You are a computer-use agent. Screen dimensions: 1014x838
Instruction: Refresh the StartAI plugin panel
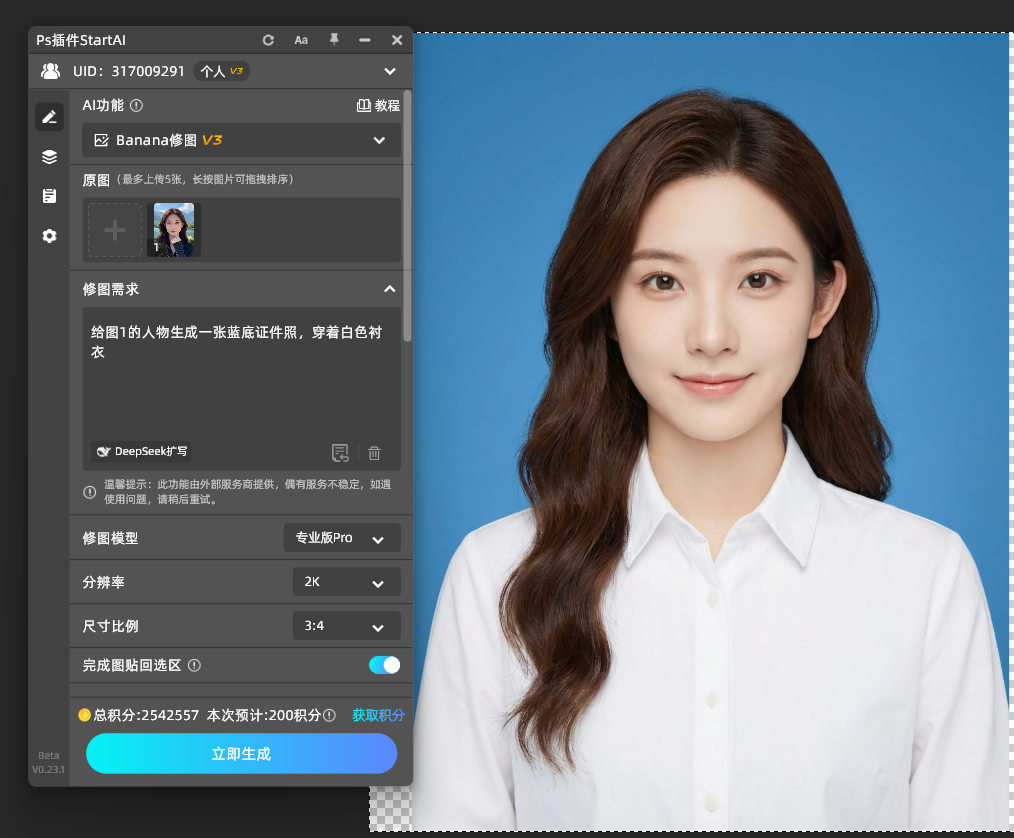coord(268,40)
